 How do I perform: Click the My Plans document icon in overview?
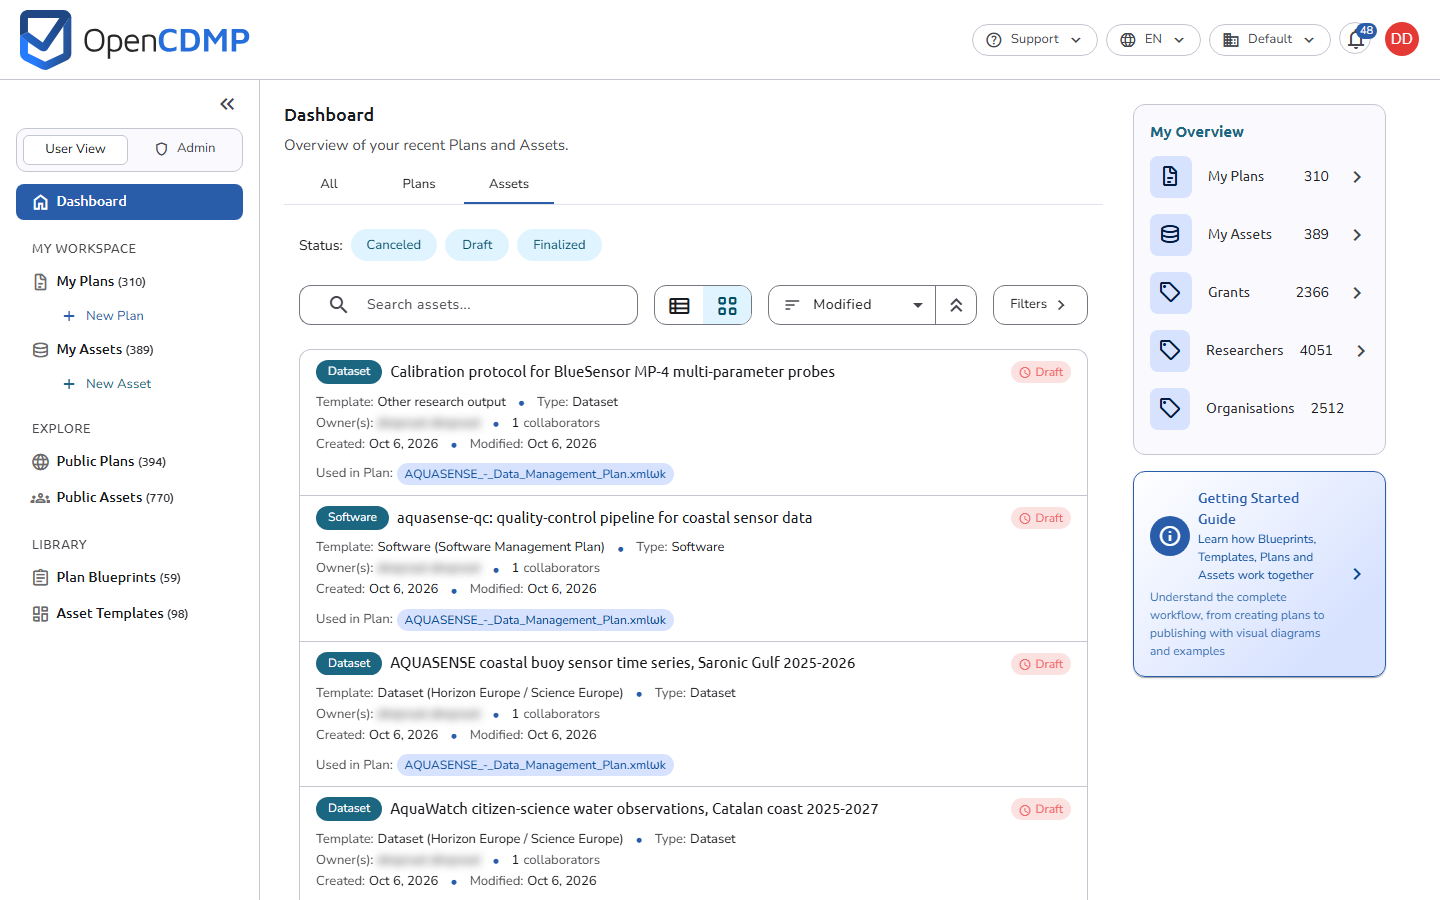(x=1170, y=177)
